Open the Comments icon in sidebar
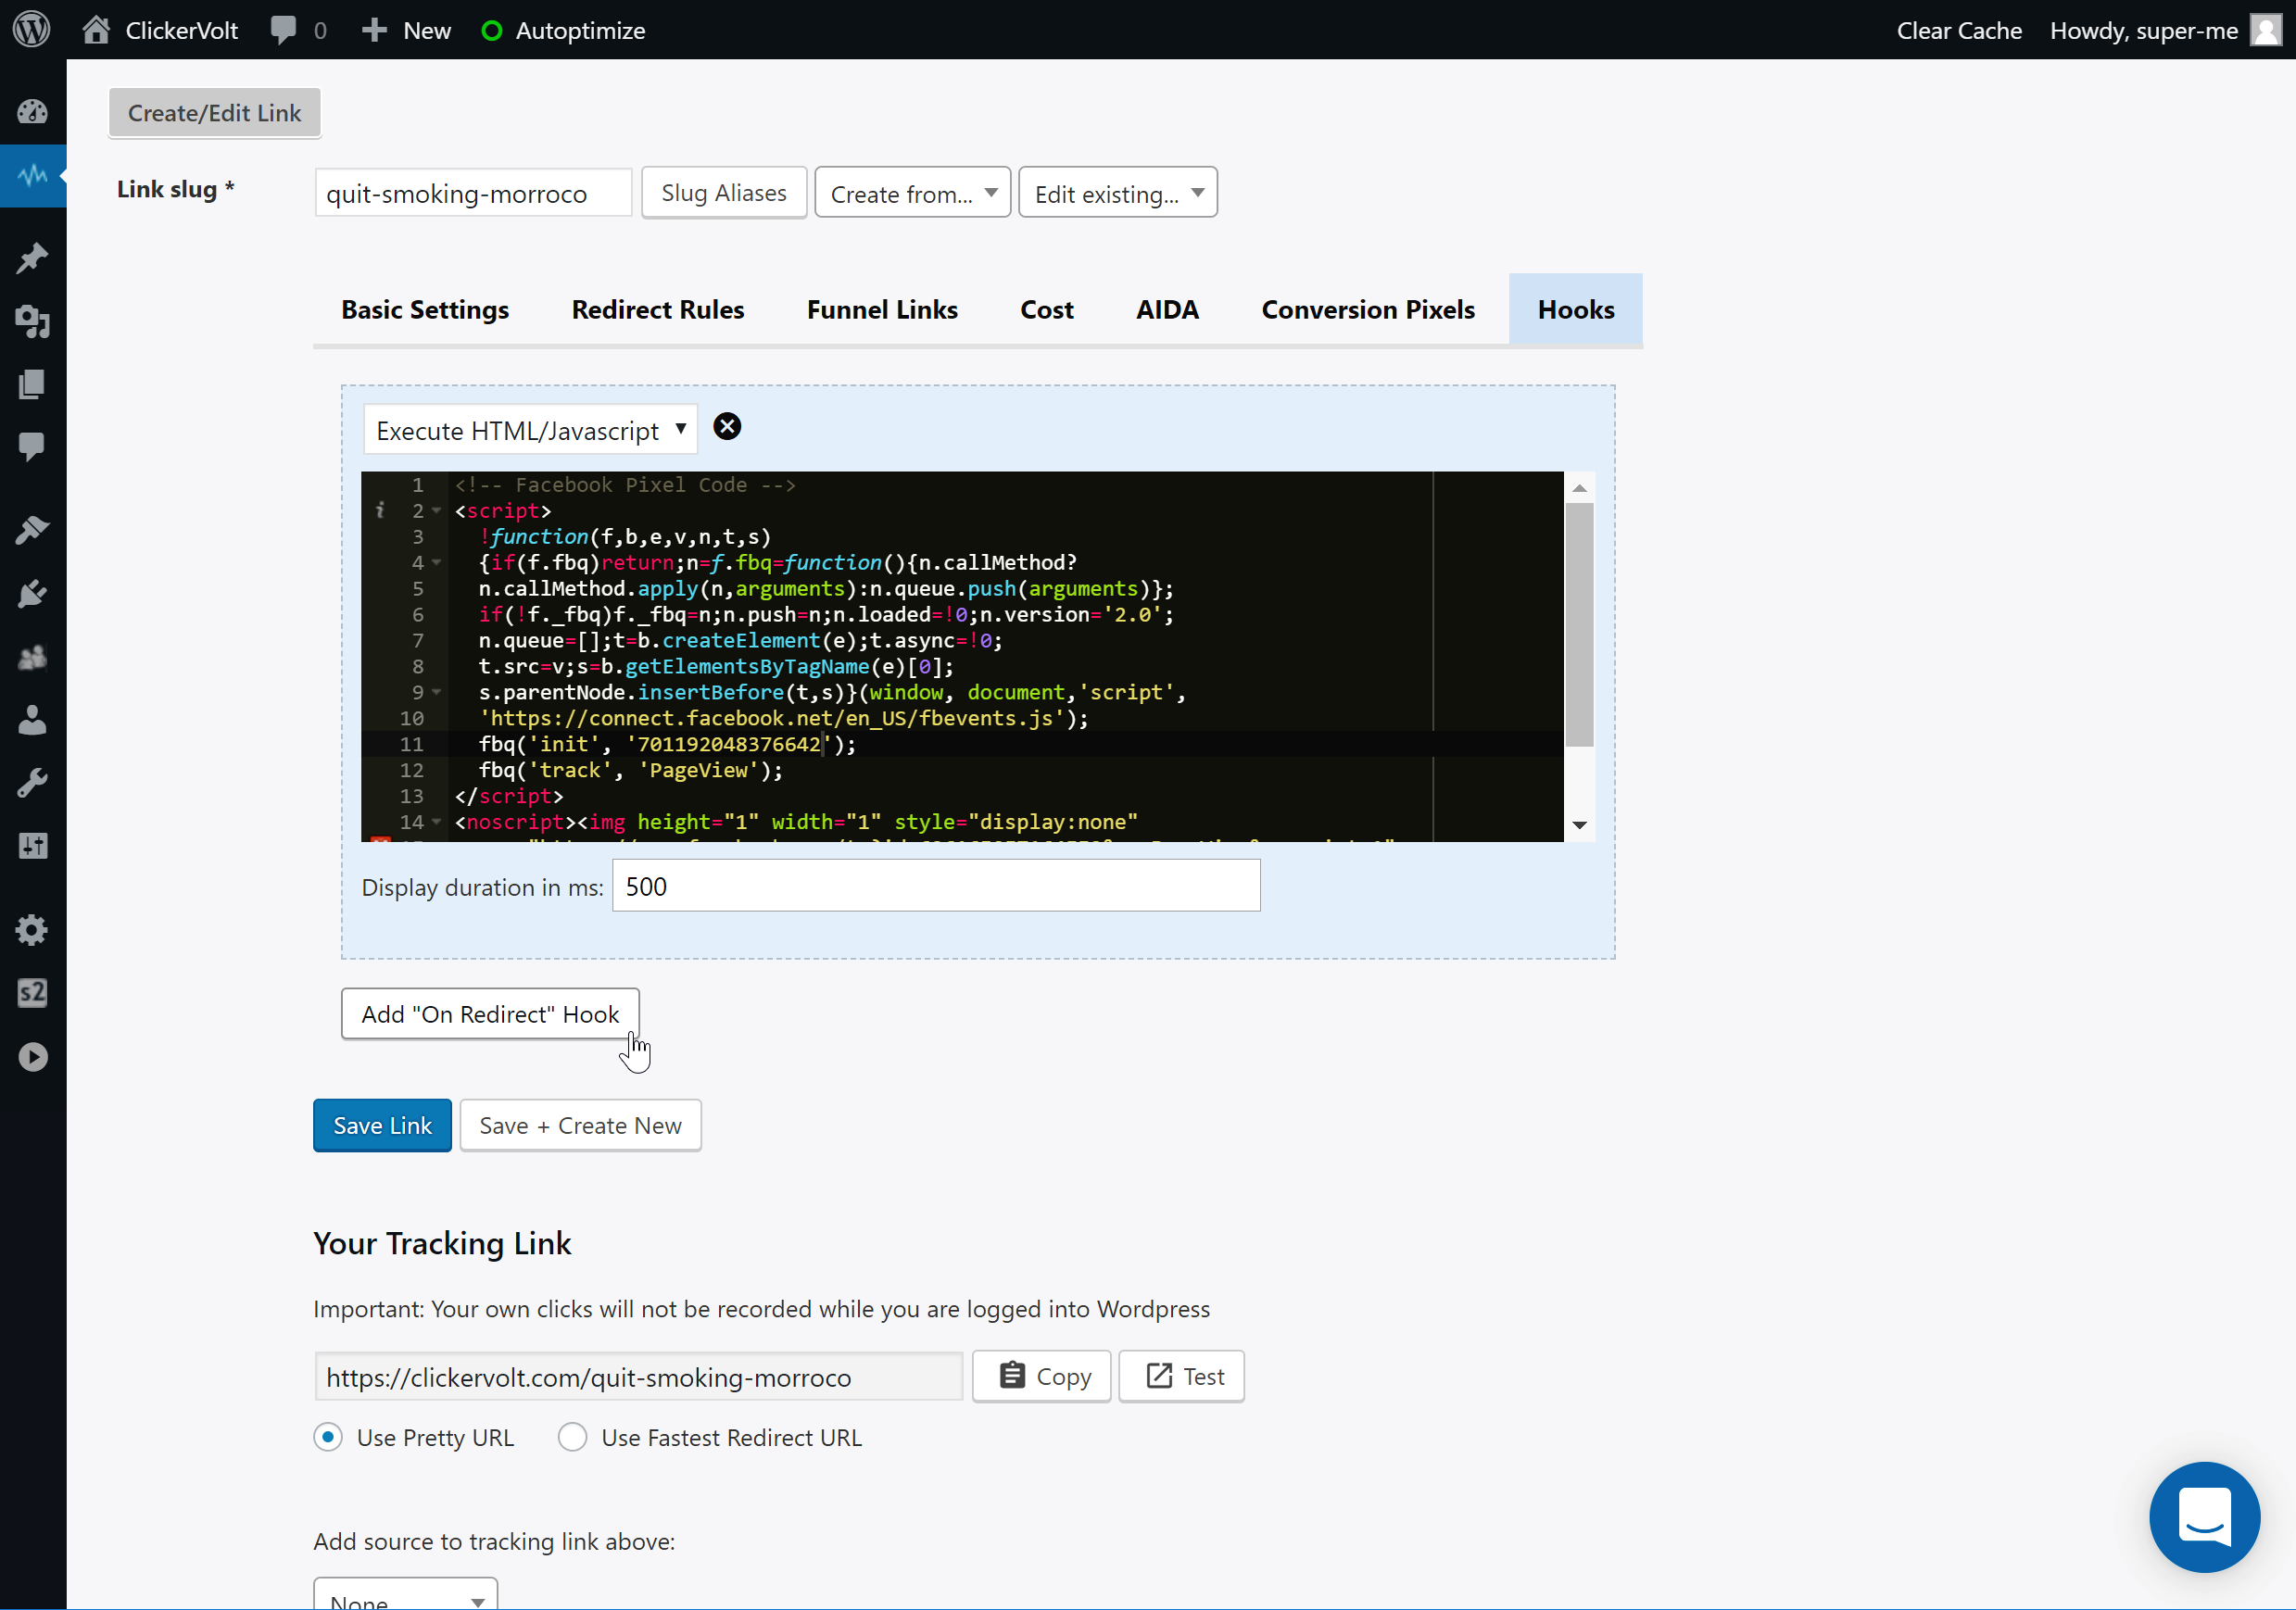The width and height of the screenshot is (2296, 1610). pos(33,446)
